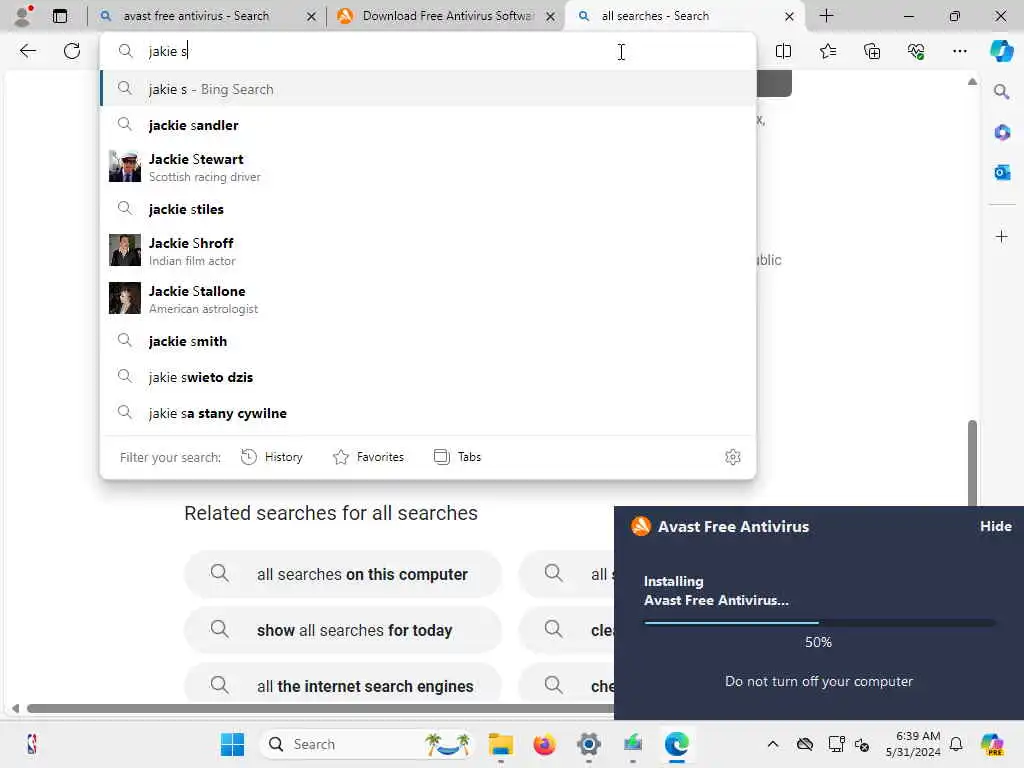Pick the jackie smith suggestion

coord(428,341)
